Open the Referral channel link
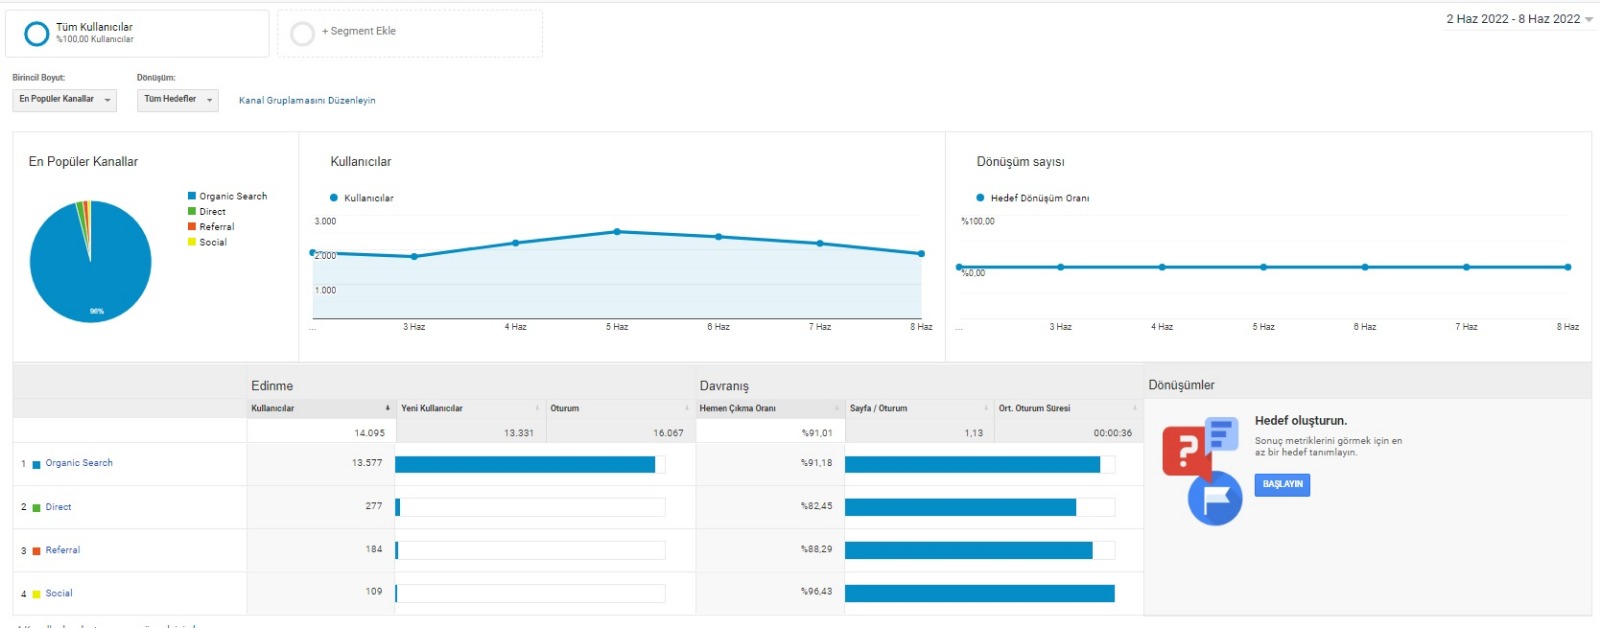The image size is (1600, 628). 62,550
